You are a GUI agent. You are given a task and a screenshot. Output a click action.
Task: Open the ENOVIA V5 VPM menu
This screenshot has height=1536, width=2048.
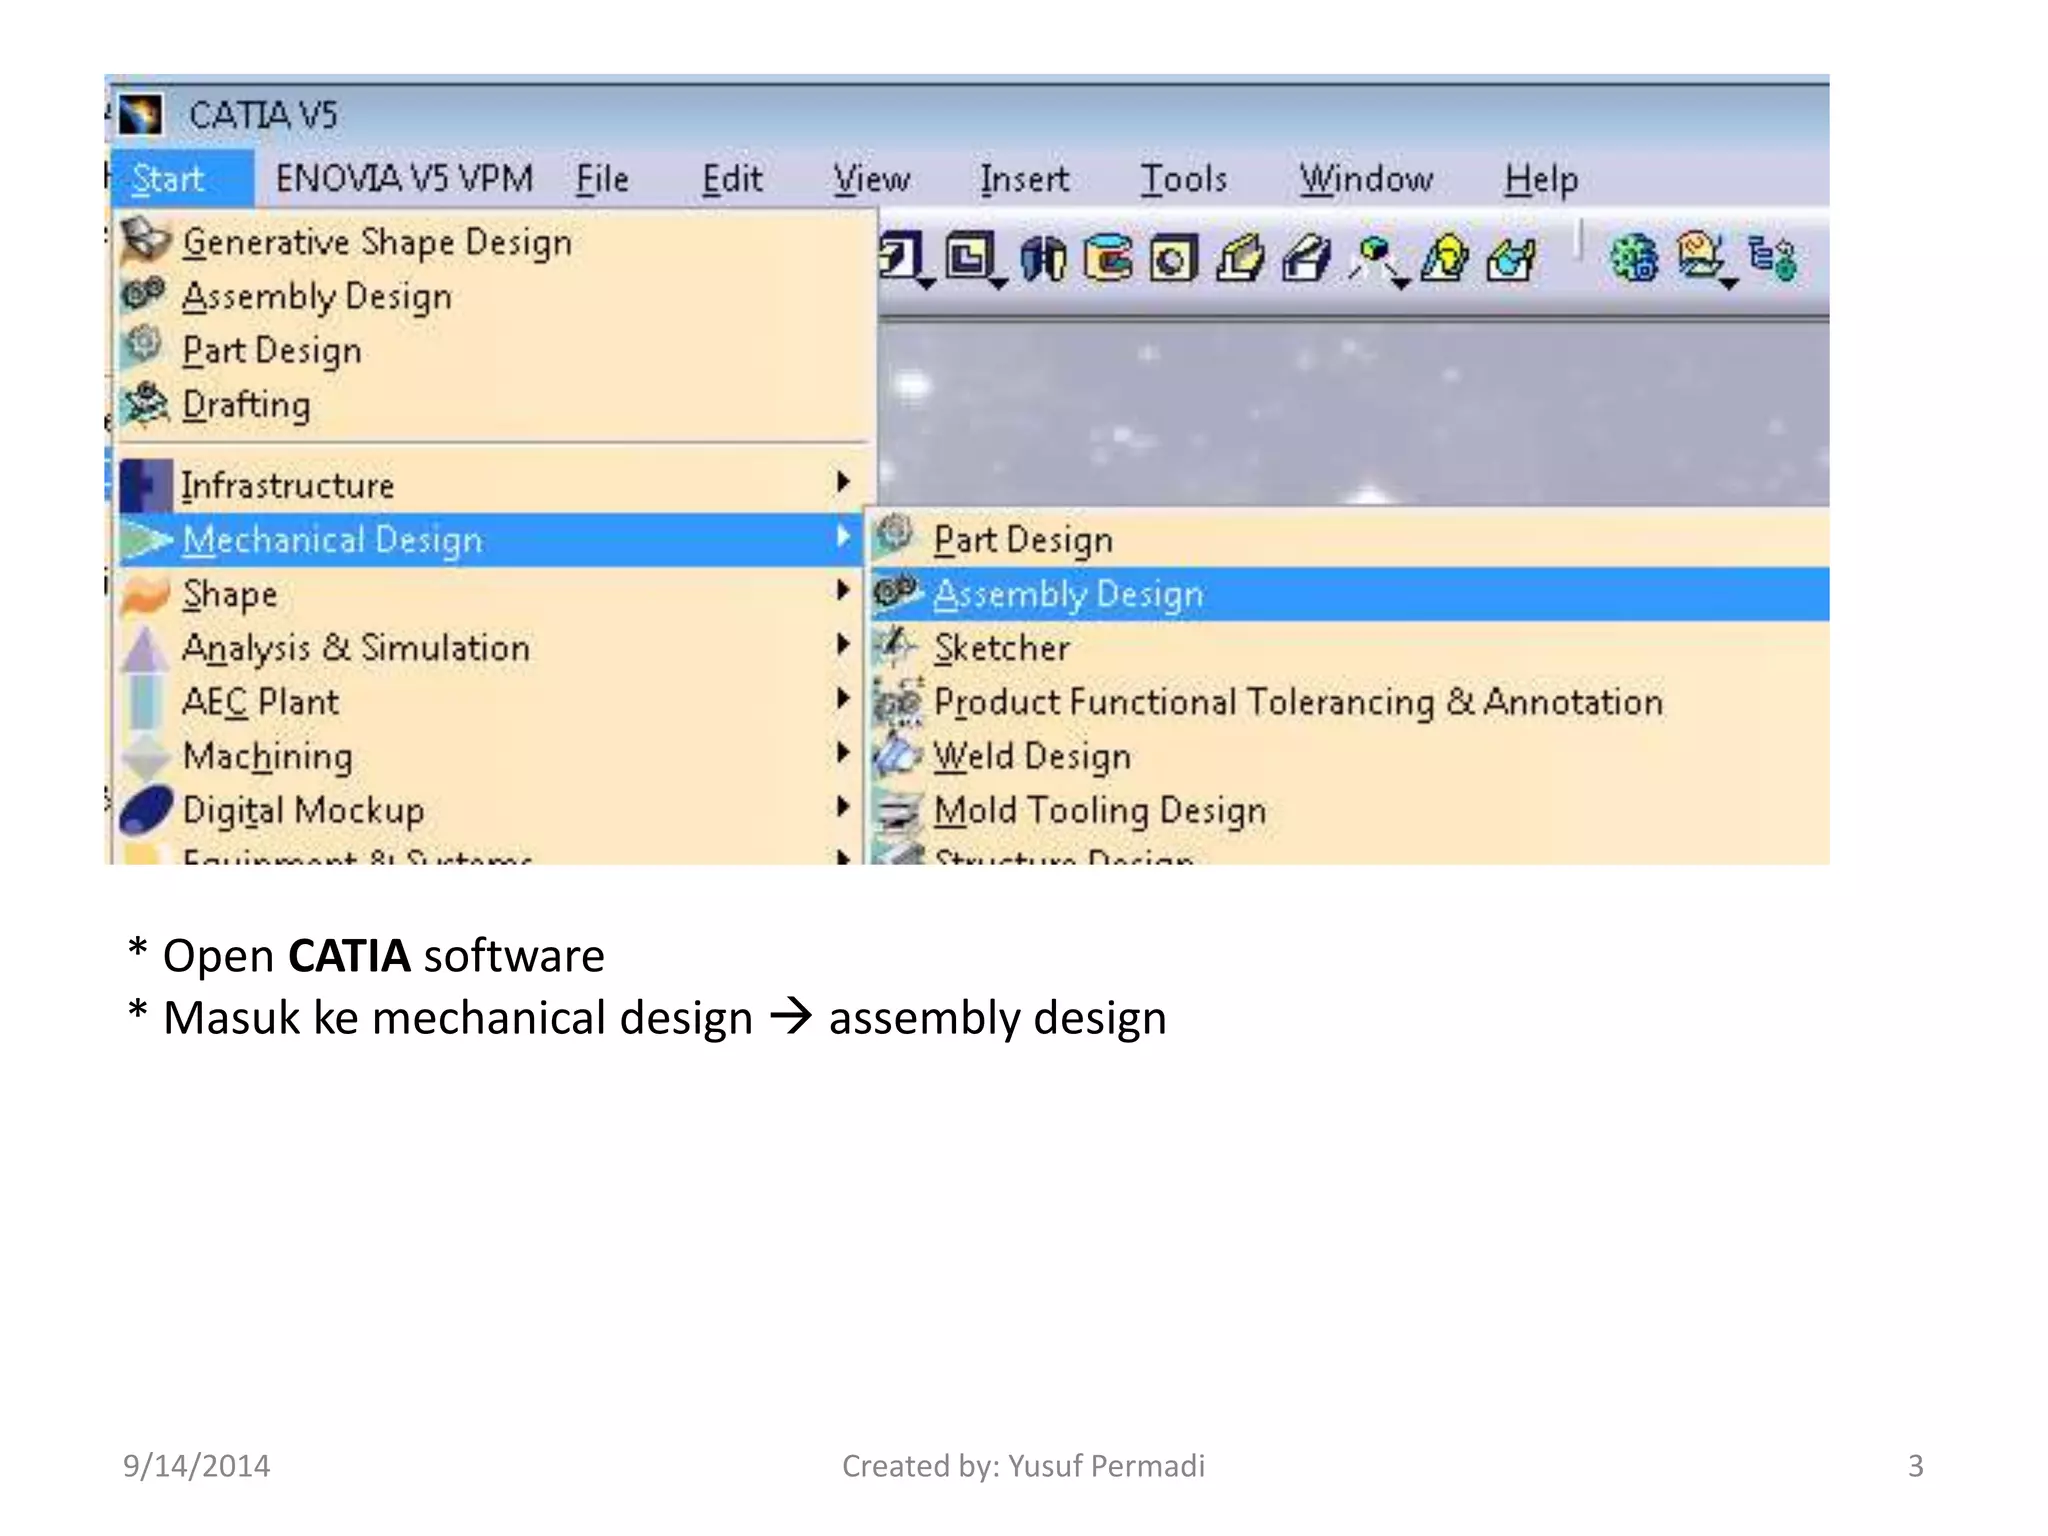pos(404,179)
